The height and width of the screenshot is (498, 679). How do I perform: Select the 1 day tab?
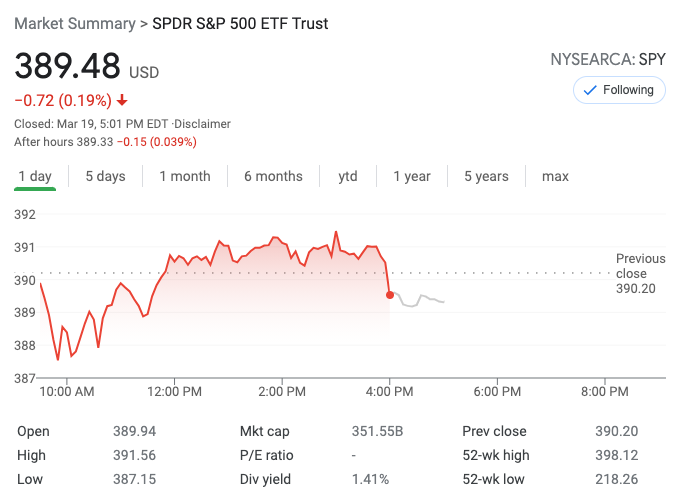pyautogui.click(x=35, y=176)
